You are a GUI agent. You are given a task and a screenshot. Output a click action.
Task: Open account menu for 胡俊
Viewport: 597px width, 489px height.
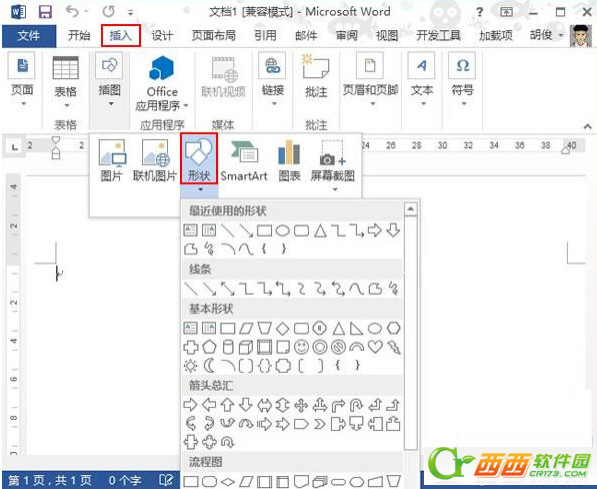point(546,35)
